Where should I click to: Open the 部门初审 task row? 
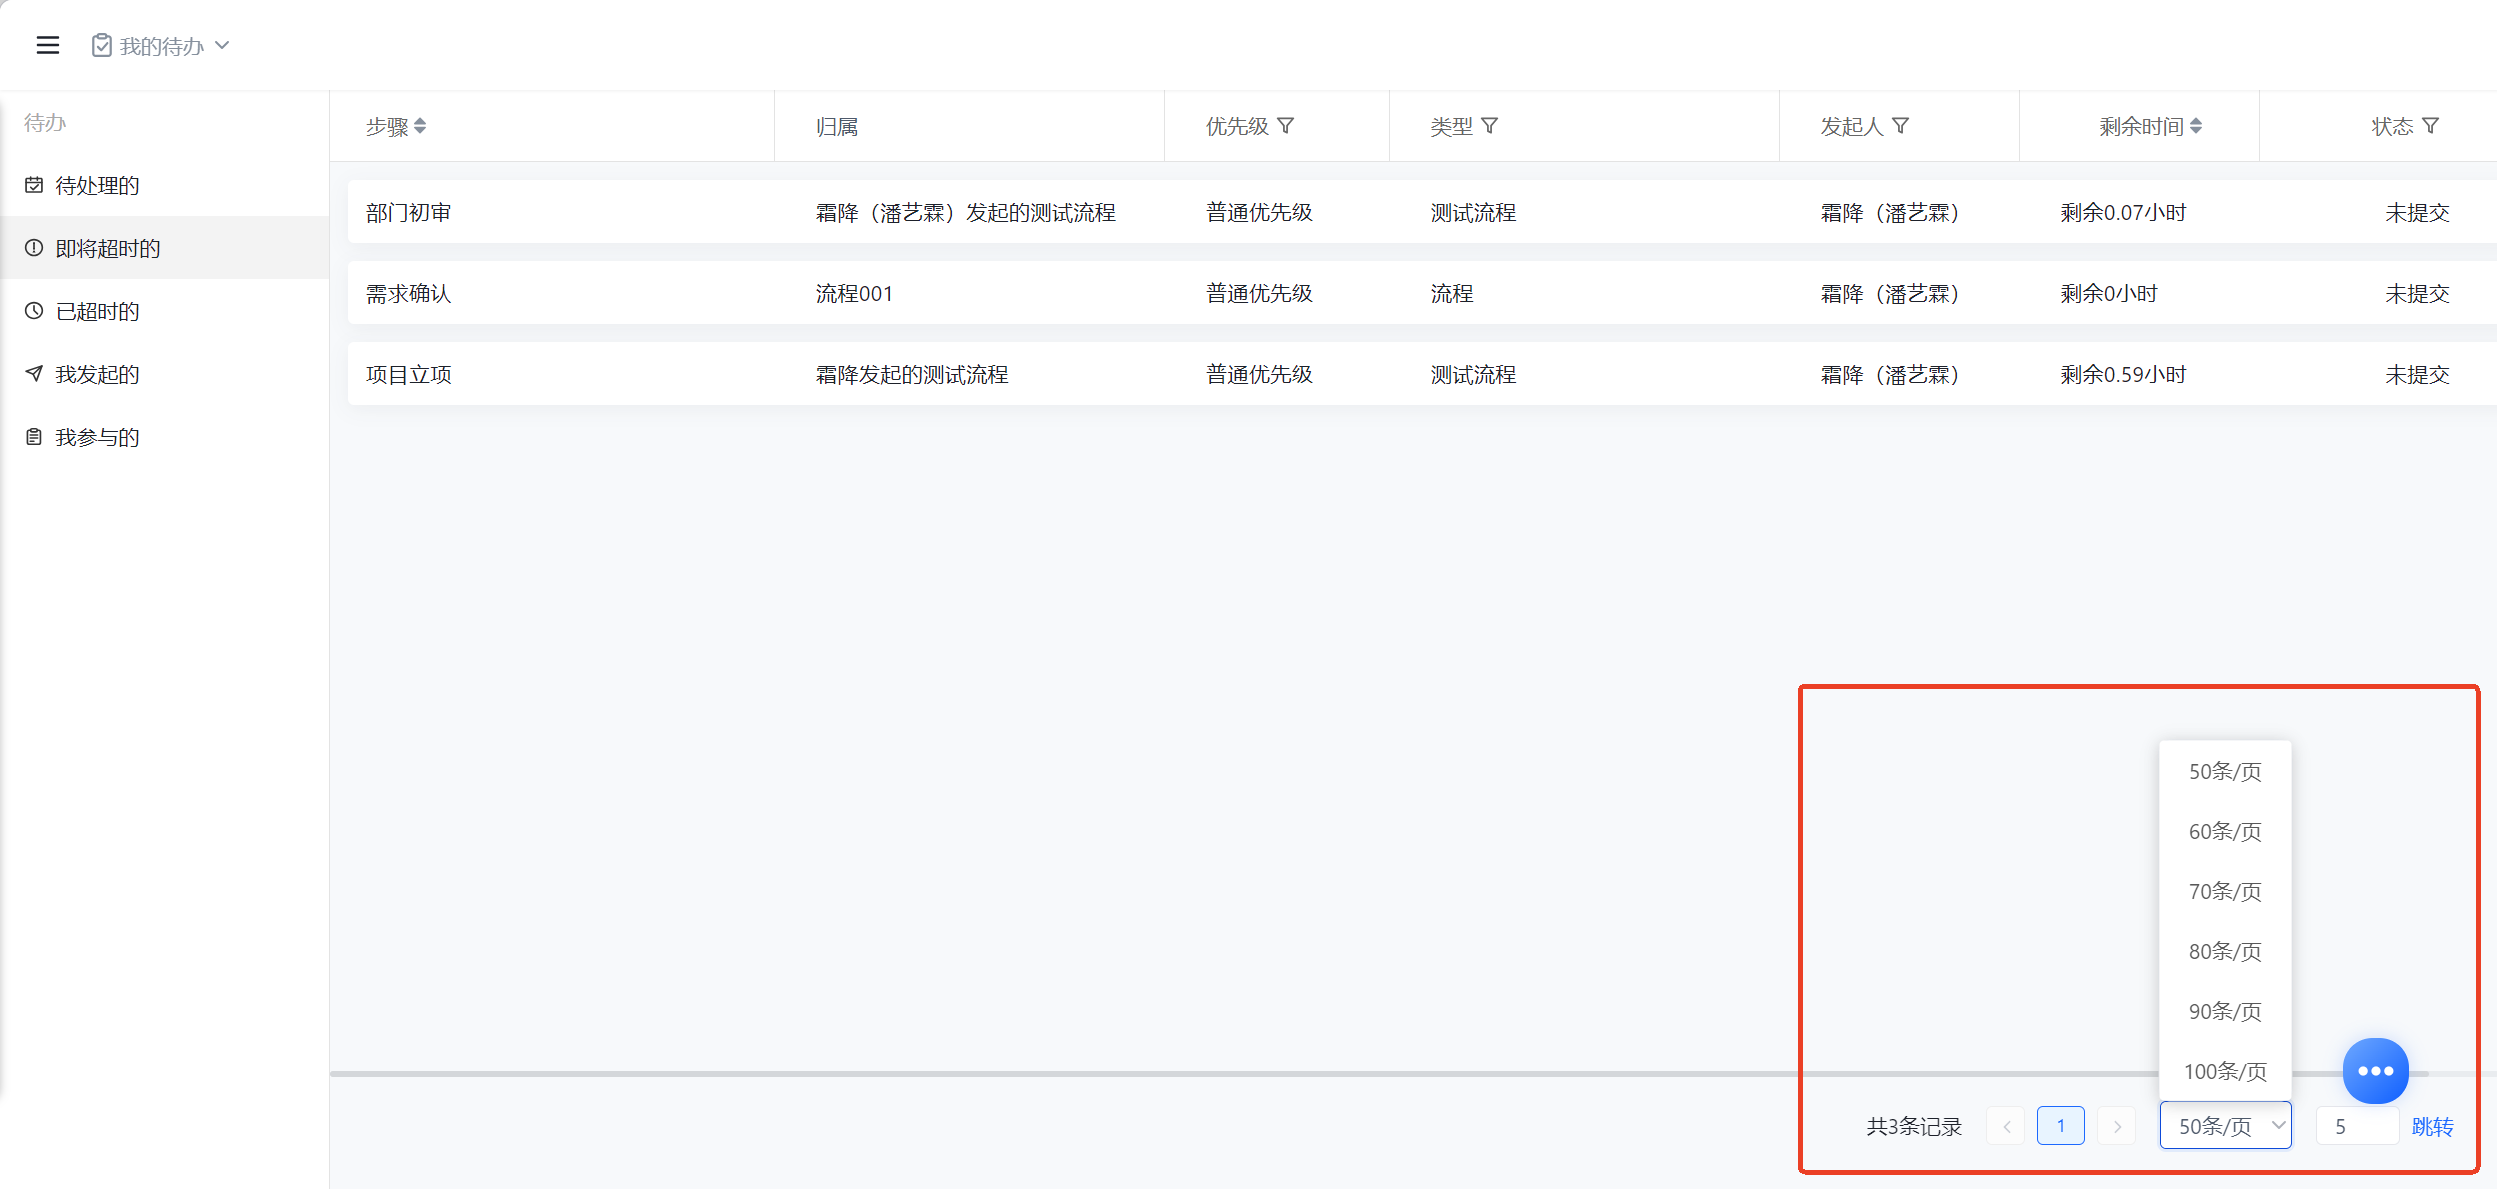1422,212
